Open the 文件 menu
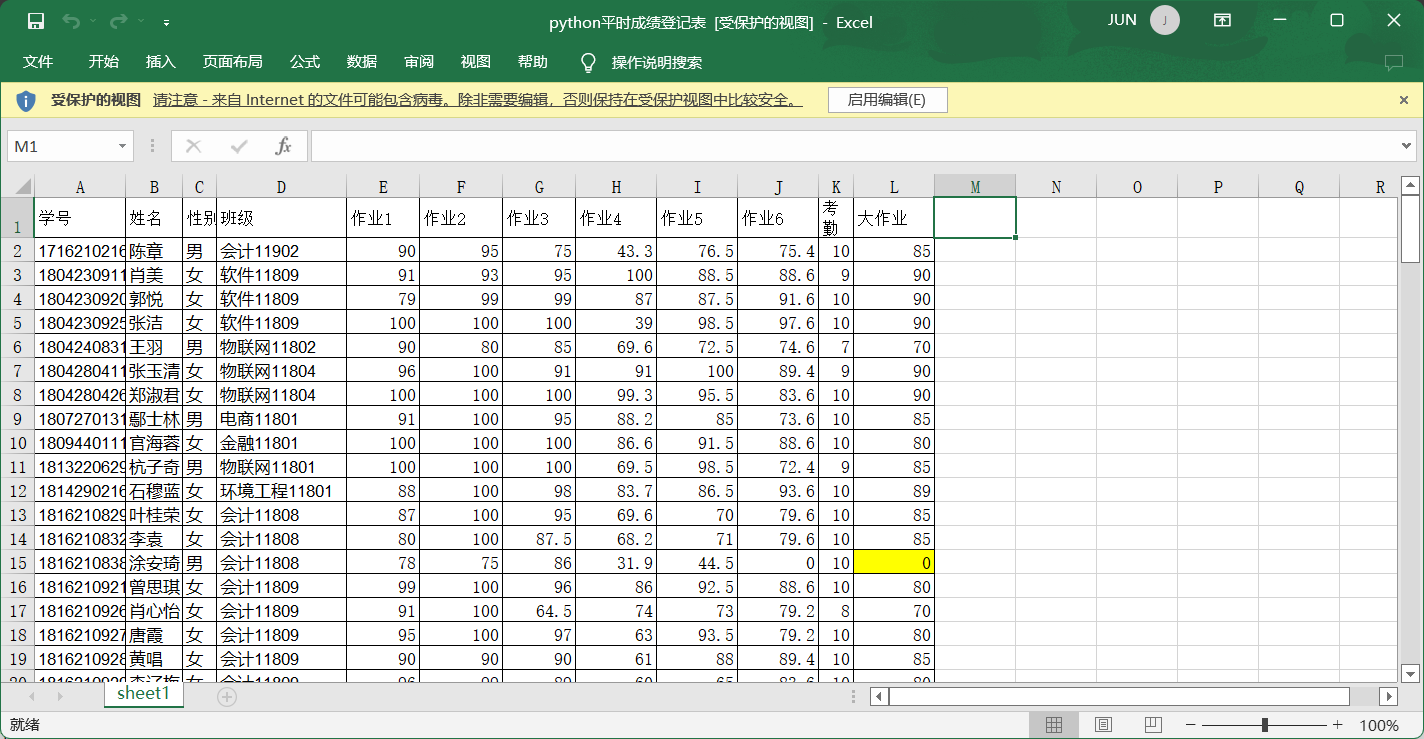This screenshot has height=739, width=1424. tap(38, 62)
